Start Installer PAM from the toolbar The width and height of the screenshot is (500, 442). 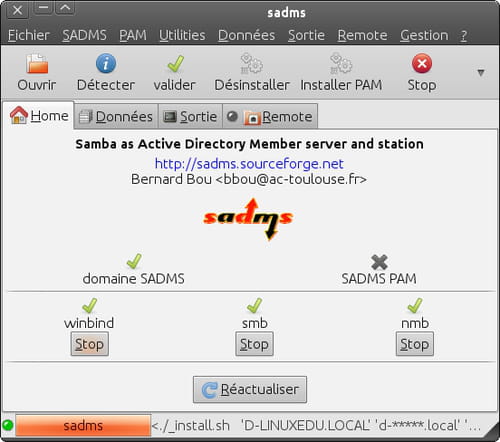(341, 63)
